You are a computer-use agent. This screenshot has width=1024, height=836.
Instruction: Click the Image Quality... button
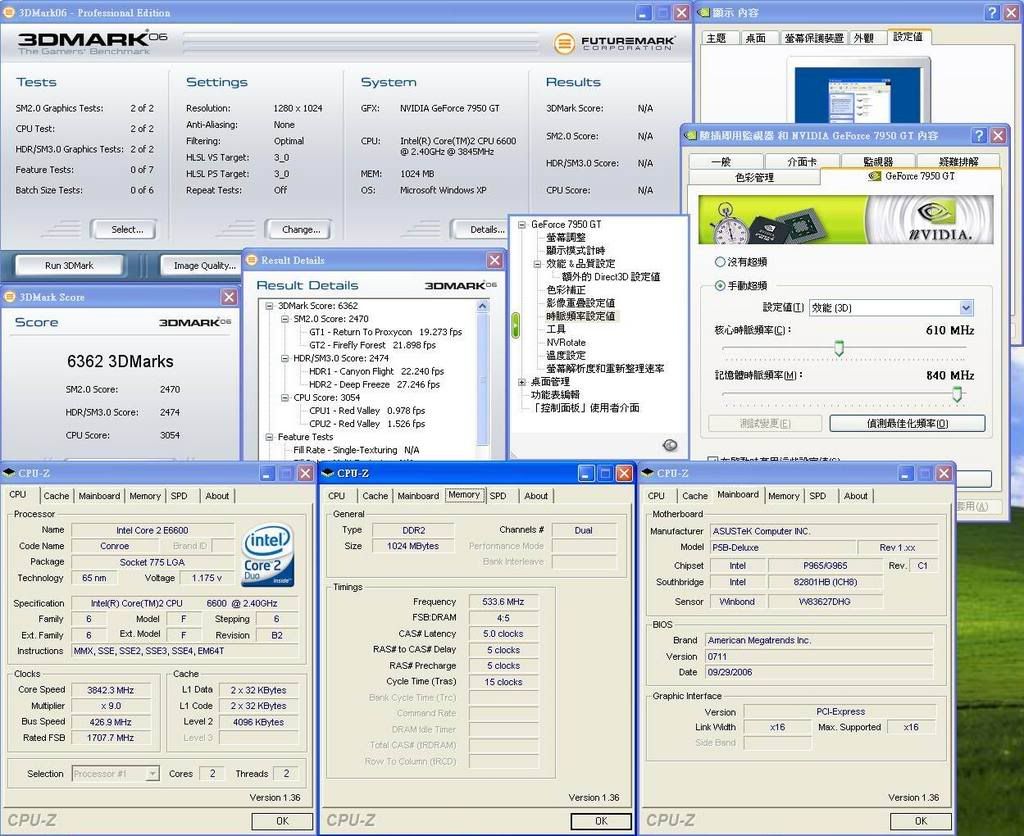pyautogui.click(x=202, y=265)
